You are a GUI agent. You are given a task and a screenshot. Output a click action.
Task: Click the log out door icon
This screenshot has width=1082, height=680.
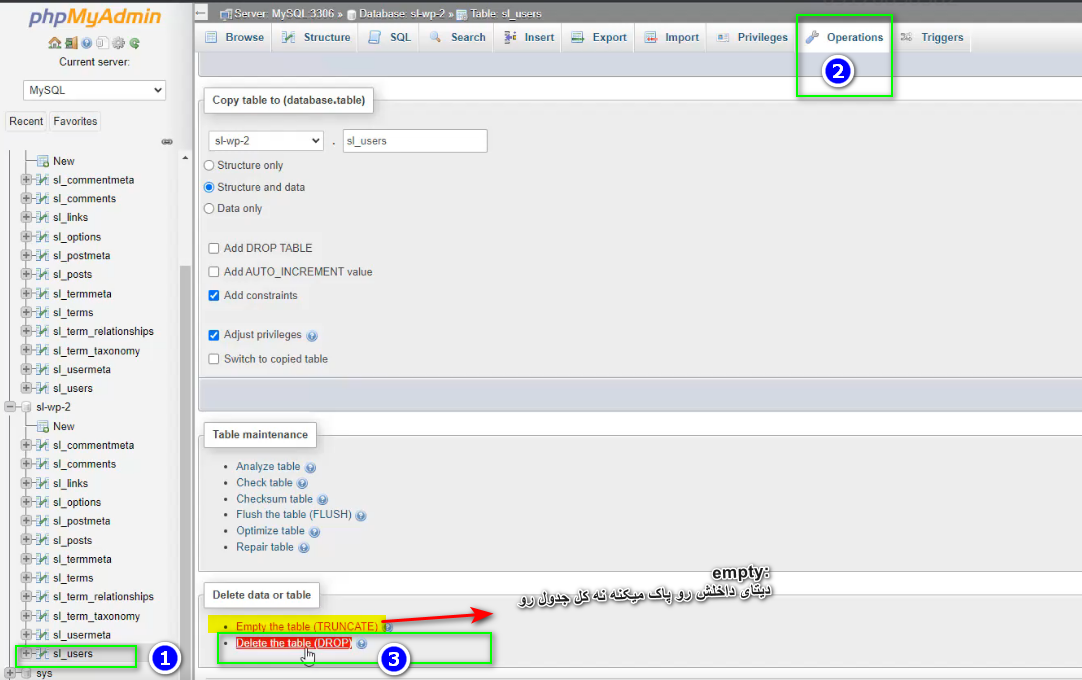point(71,43)
